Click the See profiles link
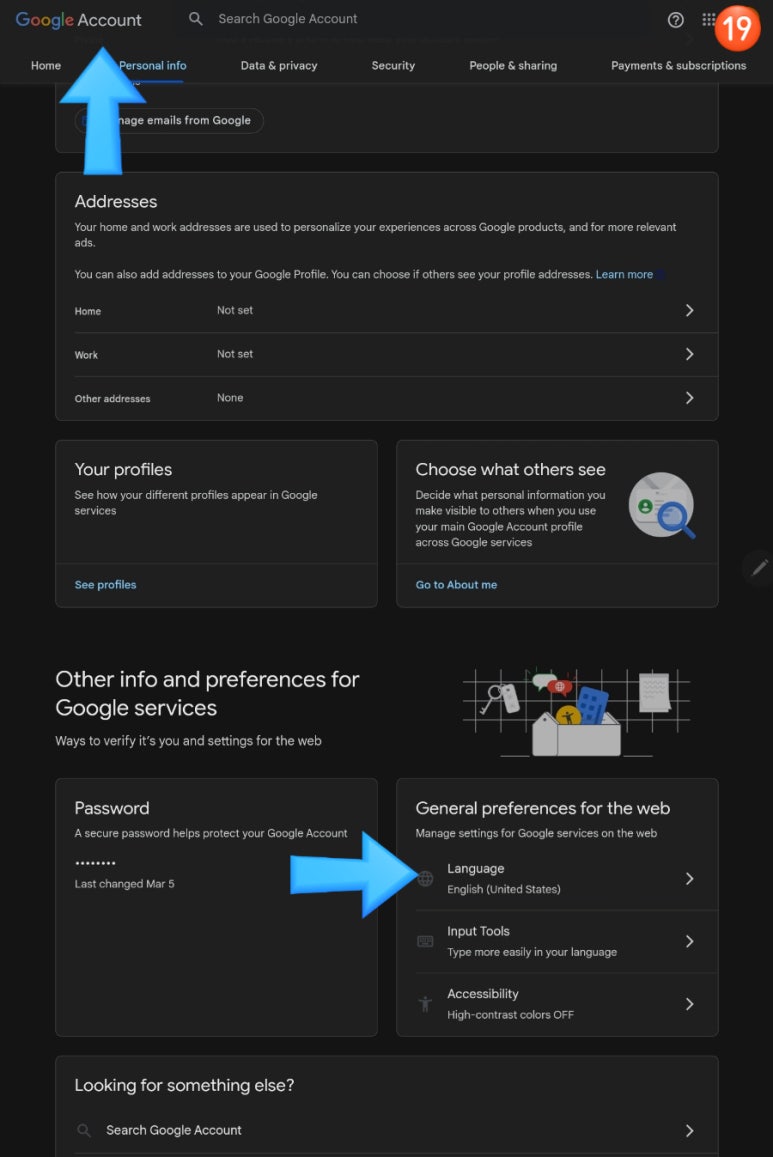773x1157 pixels. [x=105, y=584]
